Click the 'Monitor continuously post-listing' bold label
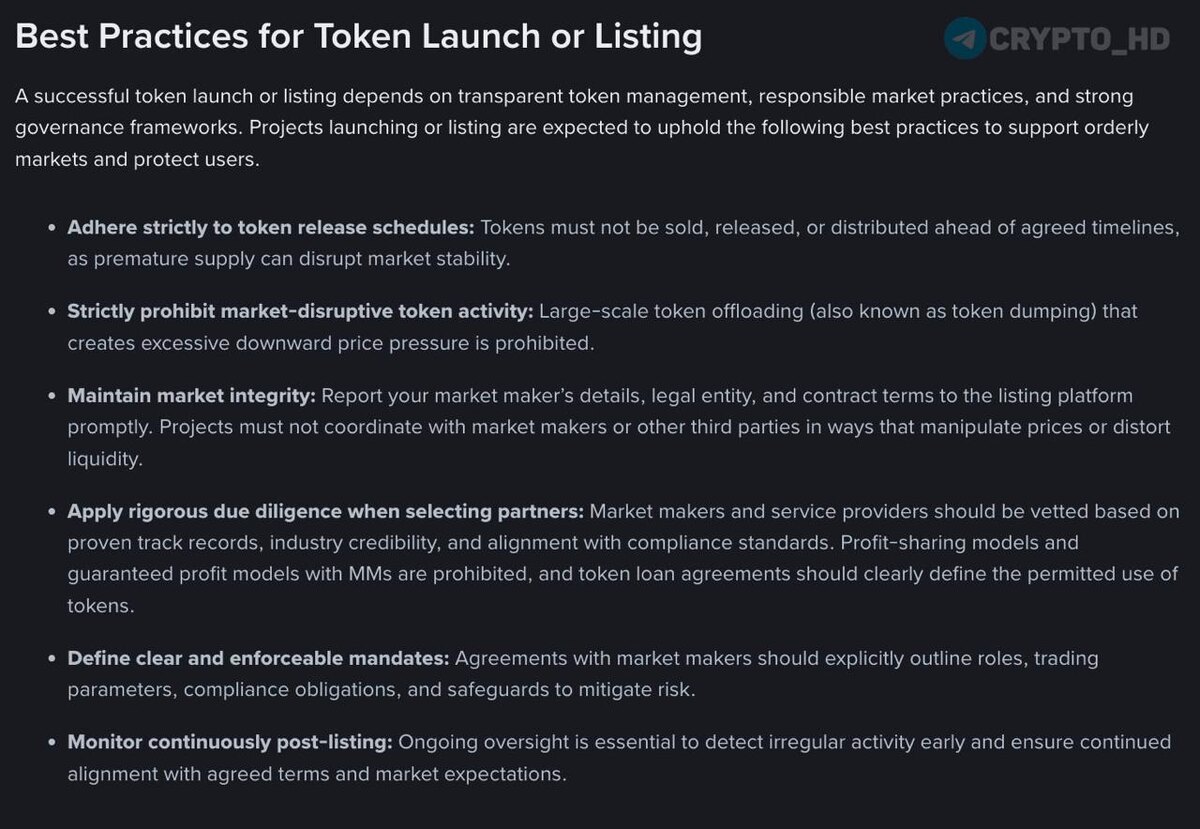1200x829 pixels. [230, 742]
